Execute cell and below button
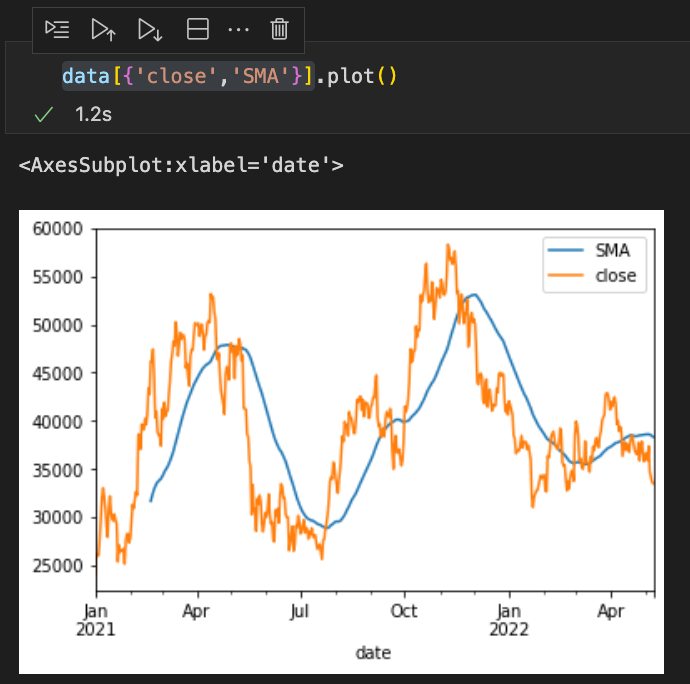 tap(150, 29)
